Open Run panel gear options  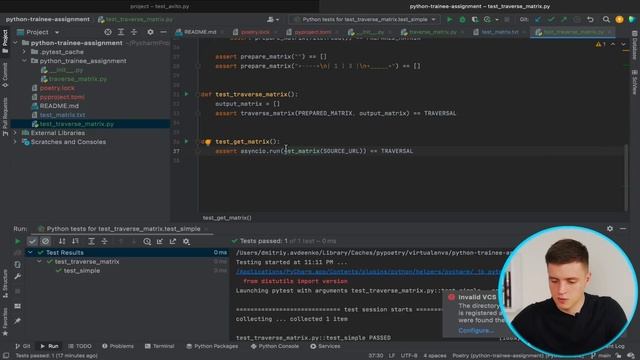[x=610, y=229]
